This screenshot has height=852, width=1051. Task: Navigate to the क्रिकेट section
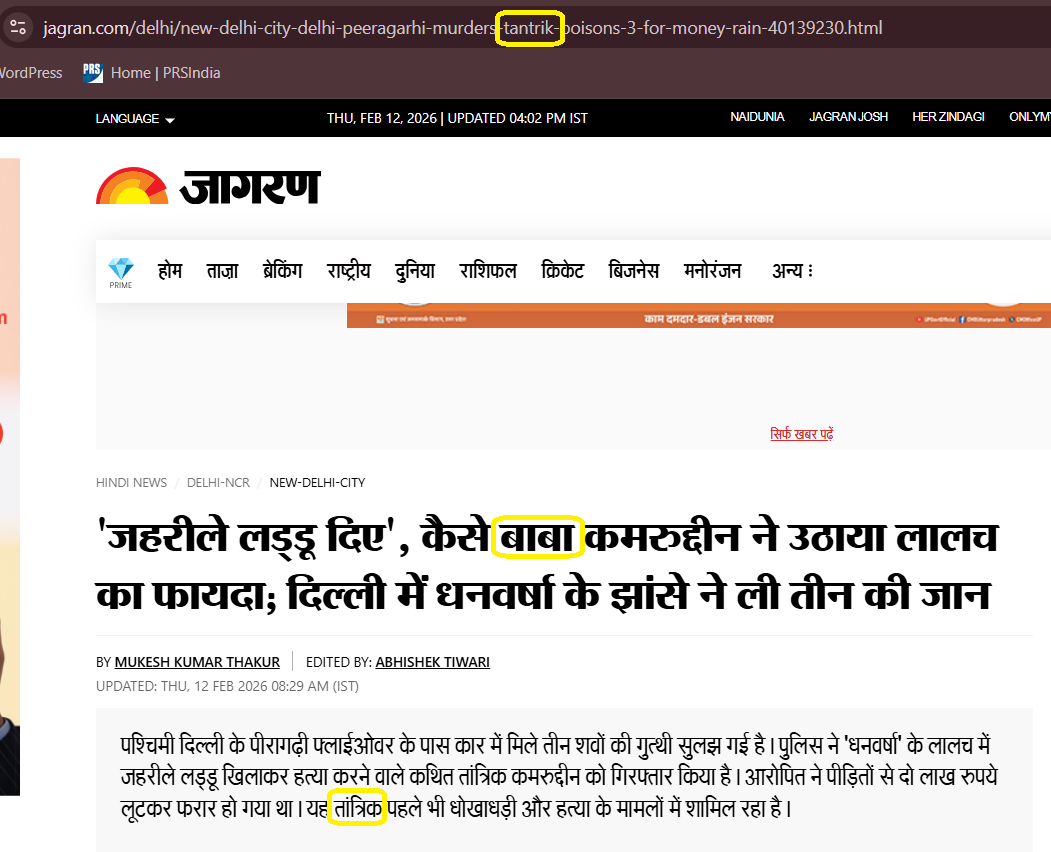562,271
